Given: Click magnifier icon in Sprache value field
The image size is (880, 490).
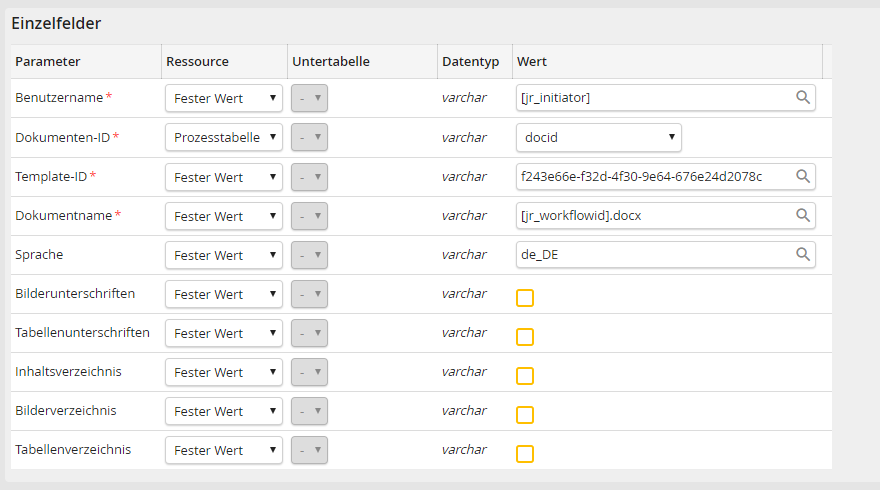Looking at the screenshot, I should [x=802, y=254].
